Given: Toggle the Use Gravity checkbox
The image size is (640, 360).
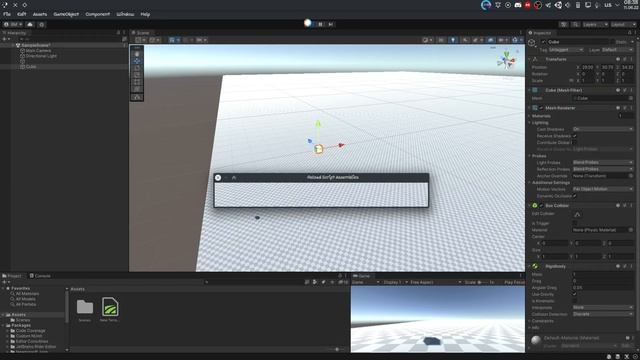Looking at the screenshot, I should pyautogui.click(x=575, y=294).
